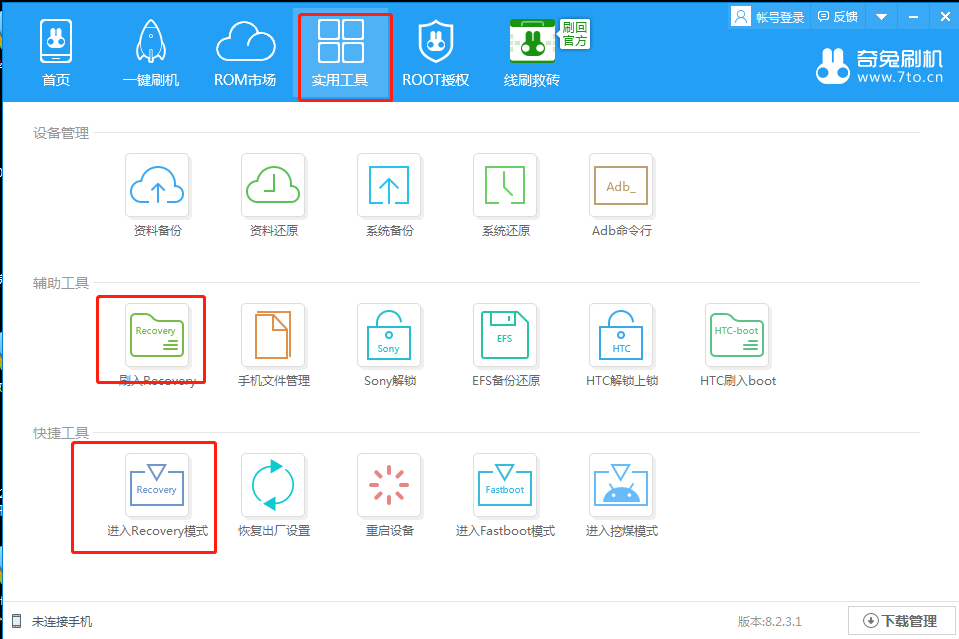Select the 实用工具 tab

[341, 53]
